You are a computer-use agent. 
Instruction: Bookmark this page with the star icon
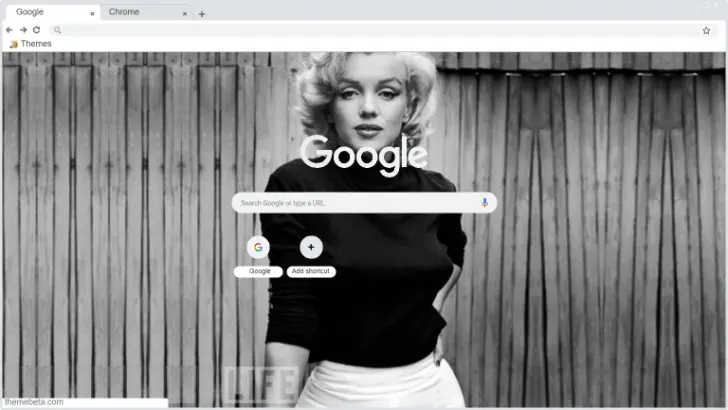pyautogui.click(x=705, y=30)
